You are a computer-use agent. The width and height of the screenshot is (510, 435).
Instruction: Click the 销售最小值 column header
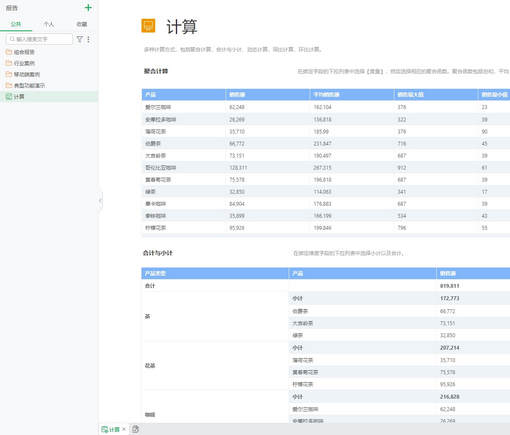[x=494, y=95]
